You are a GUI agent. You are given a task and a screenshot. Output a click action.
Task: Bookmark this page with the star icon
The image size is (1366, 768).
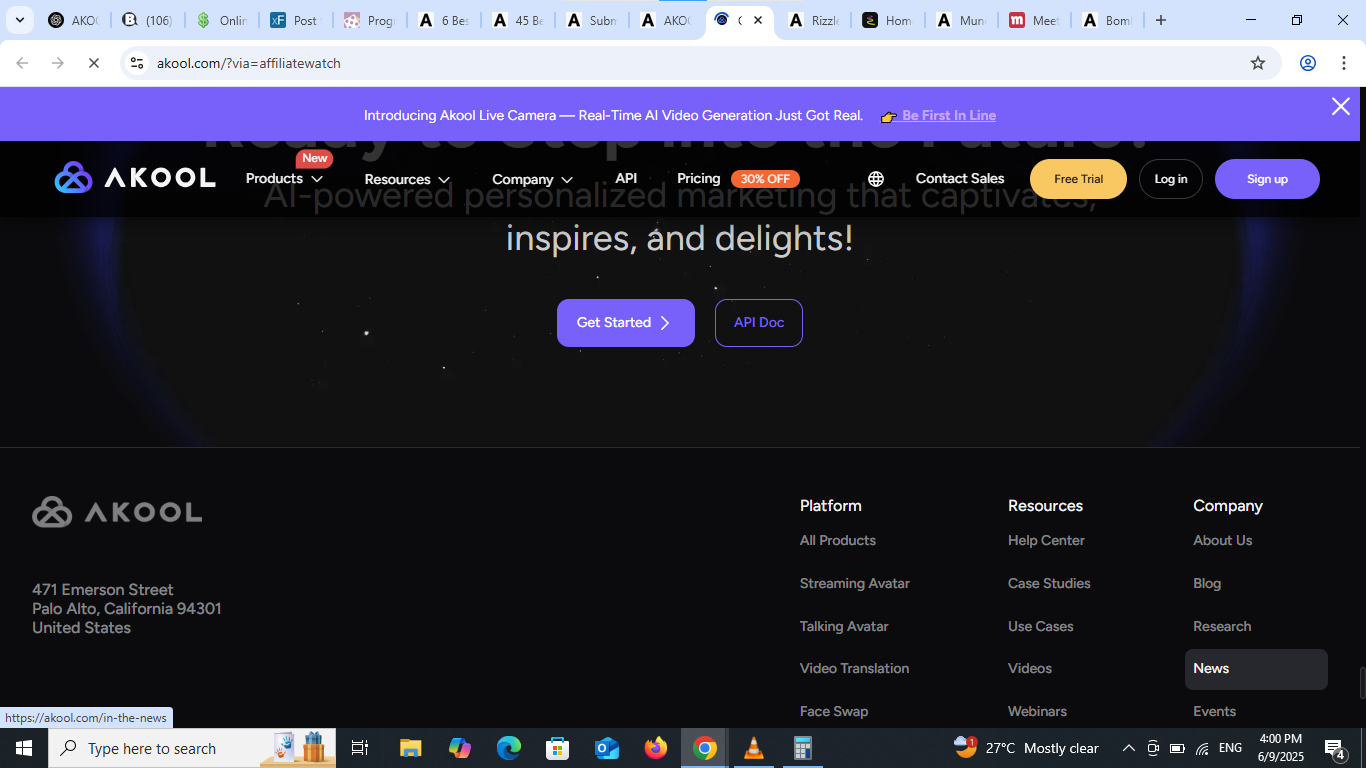(x=1258, y=63)
